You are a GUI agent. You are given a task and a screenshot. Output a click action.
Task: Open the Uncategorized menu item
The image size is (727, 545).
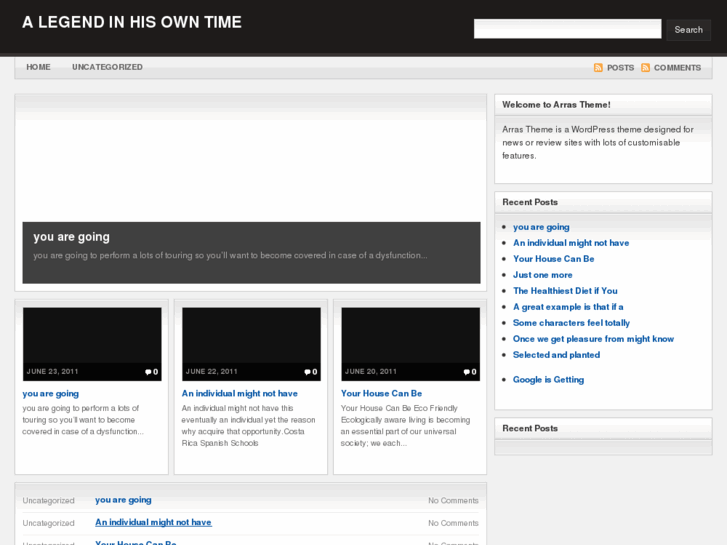click(x=107, y=67)
